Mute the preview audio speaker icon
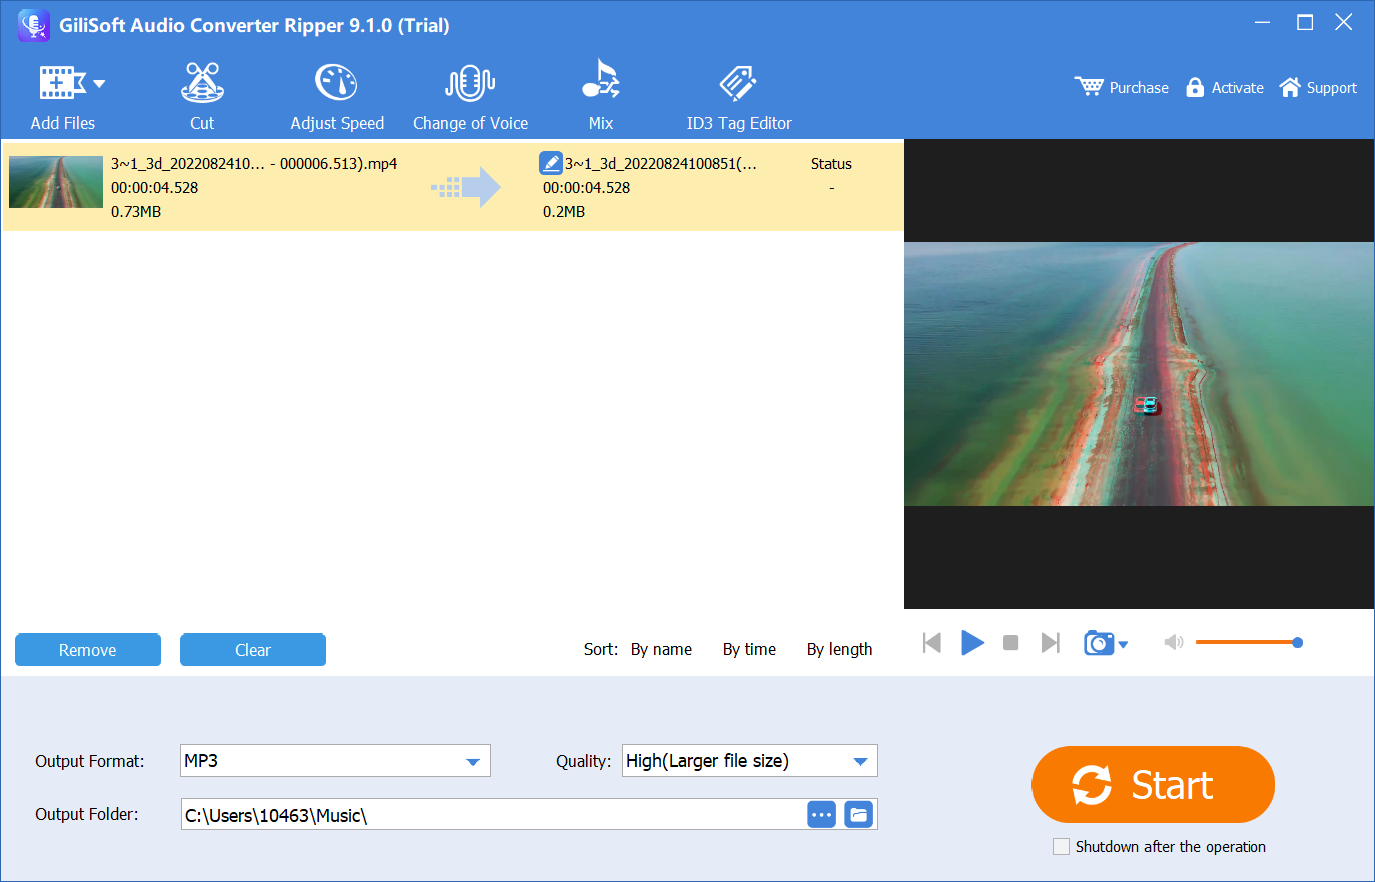The height and width of the screenshot is (882, 1375). pos(1173,643)
